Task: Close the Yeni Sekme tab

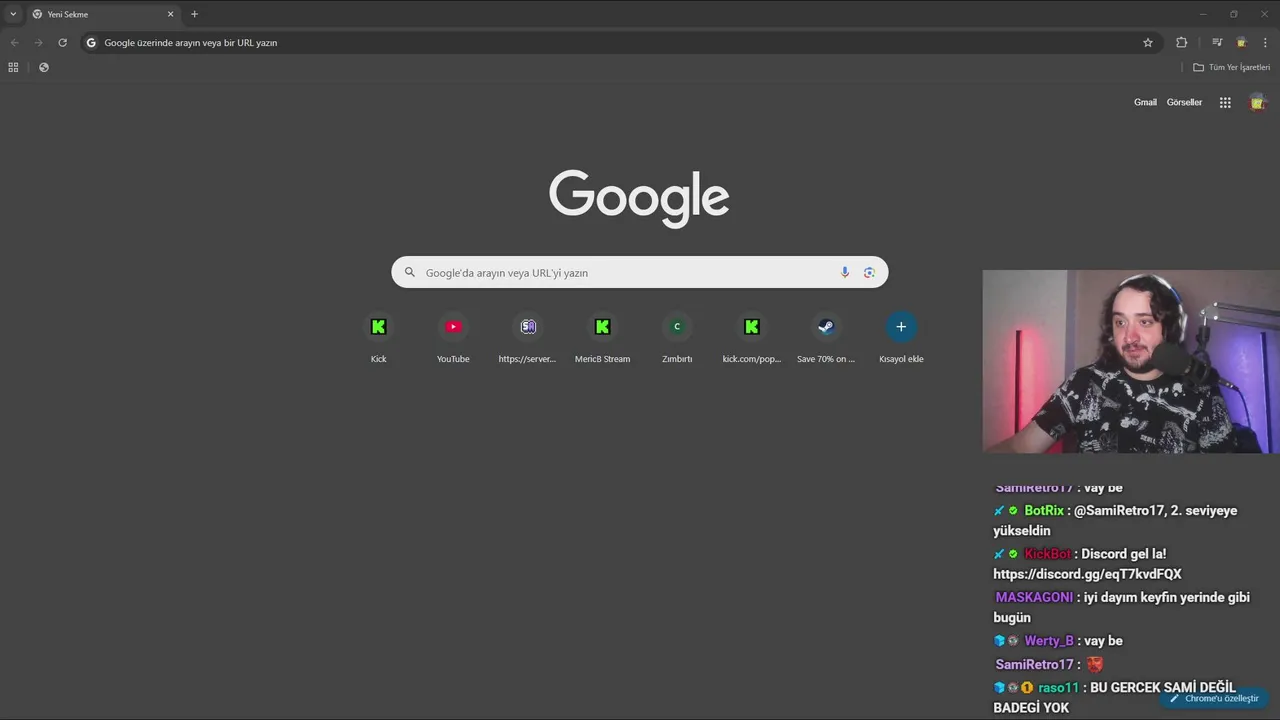Action: pyautogui.click(x=170, y=14)
